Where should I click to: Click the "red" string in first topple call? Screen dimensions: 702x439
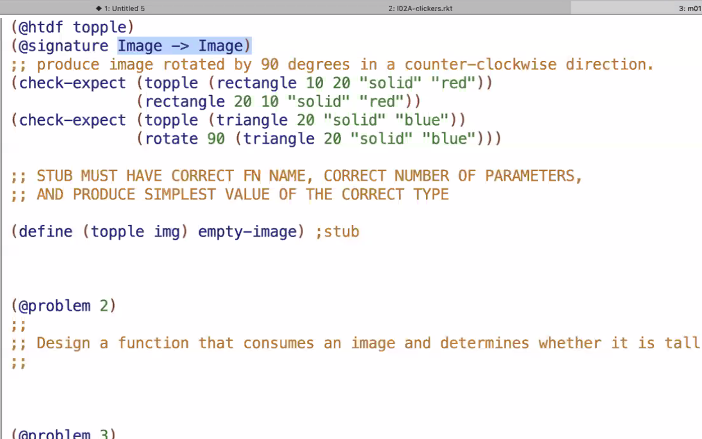(455, 83)
